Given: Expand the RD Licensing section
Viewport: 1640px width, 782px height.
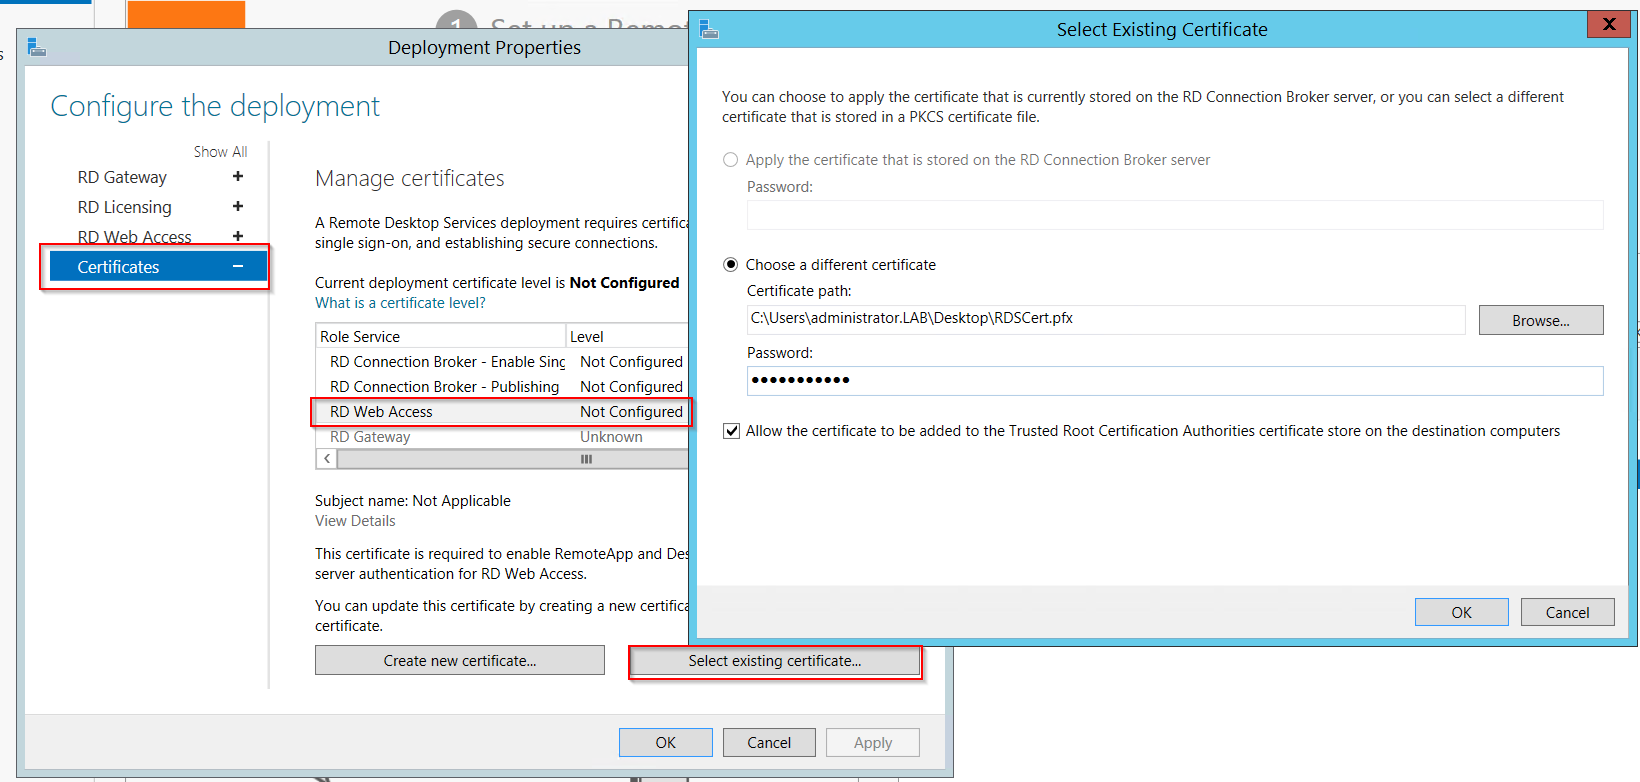Looking at the screenshot, I should click(x=238, y=207).
